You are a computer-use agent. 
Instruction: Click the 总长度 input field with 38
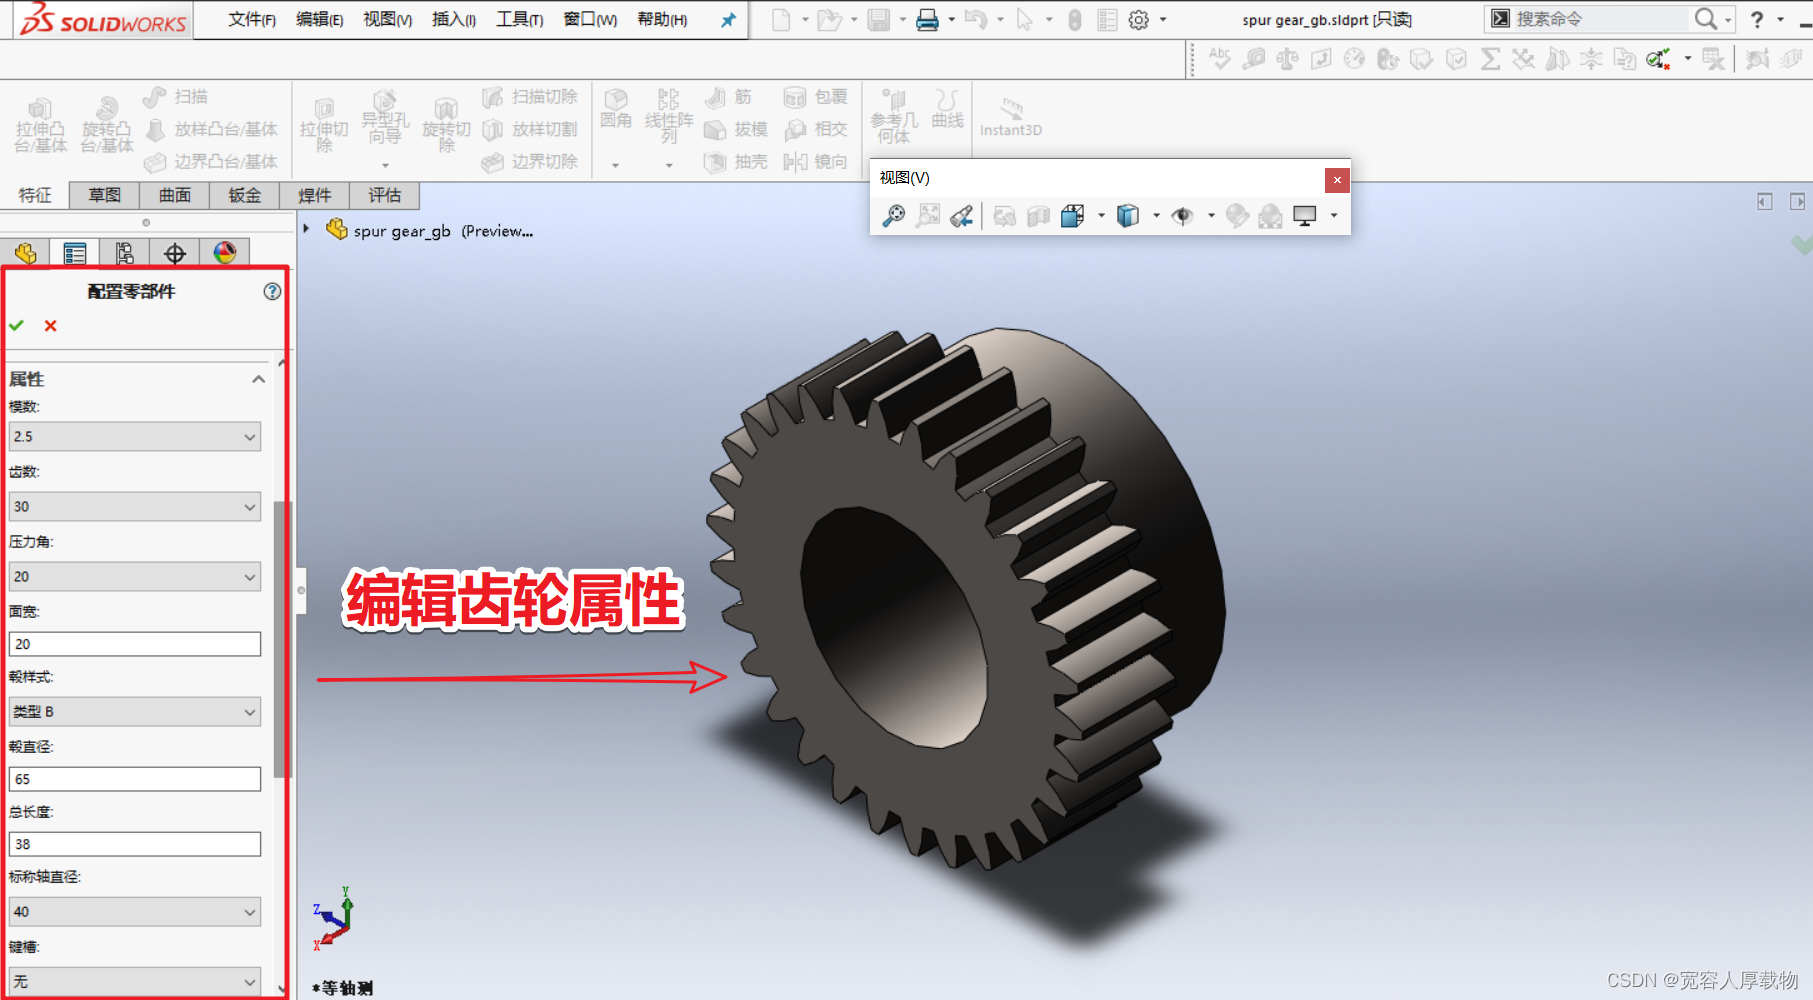(135, 844)
